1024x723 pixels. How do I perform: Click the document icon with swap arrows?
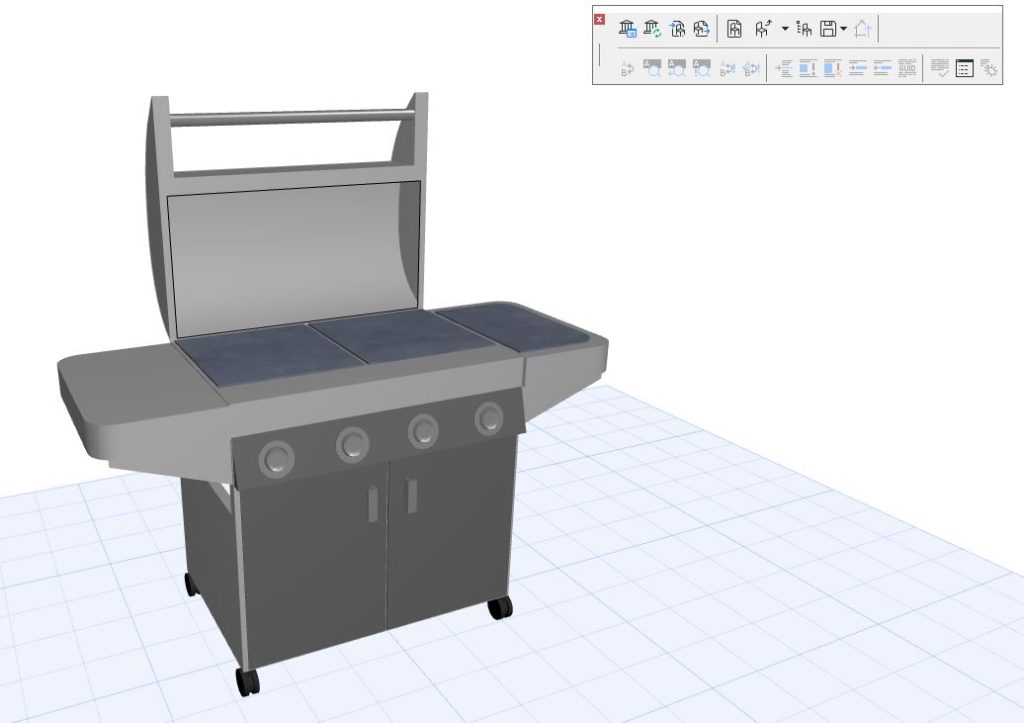tap(699, 28)
